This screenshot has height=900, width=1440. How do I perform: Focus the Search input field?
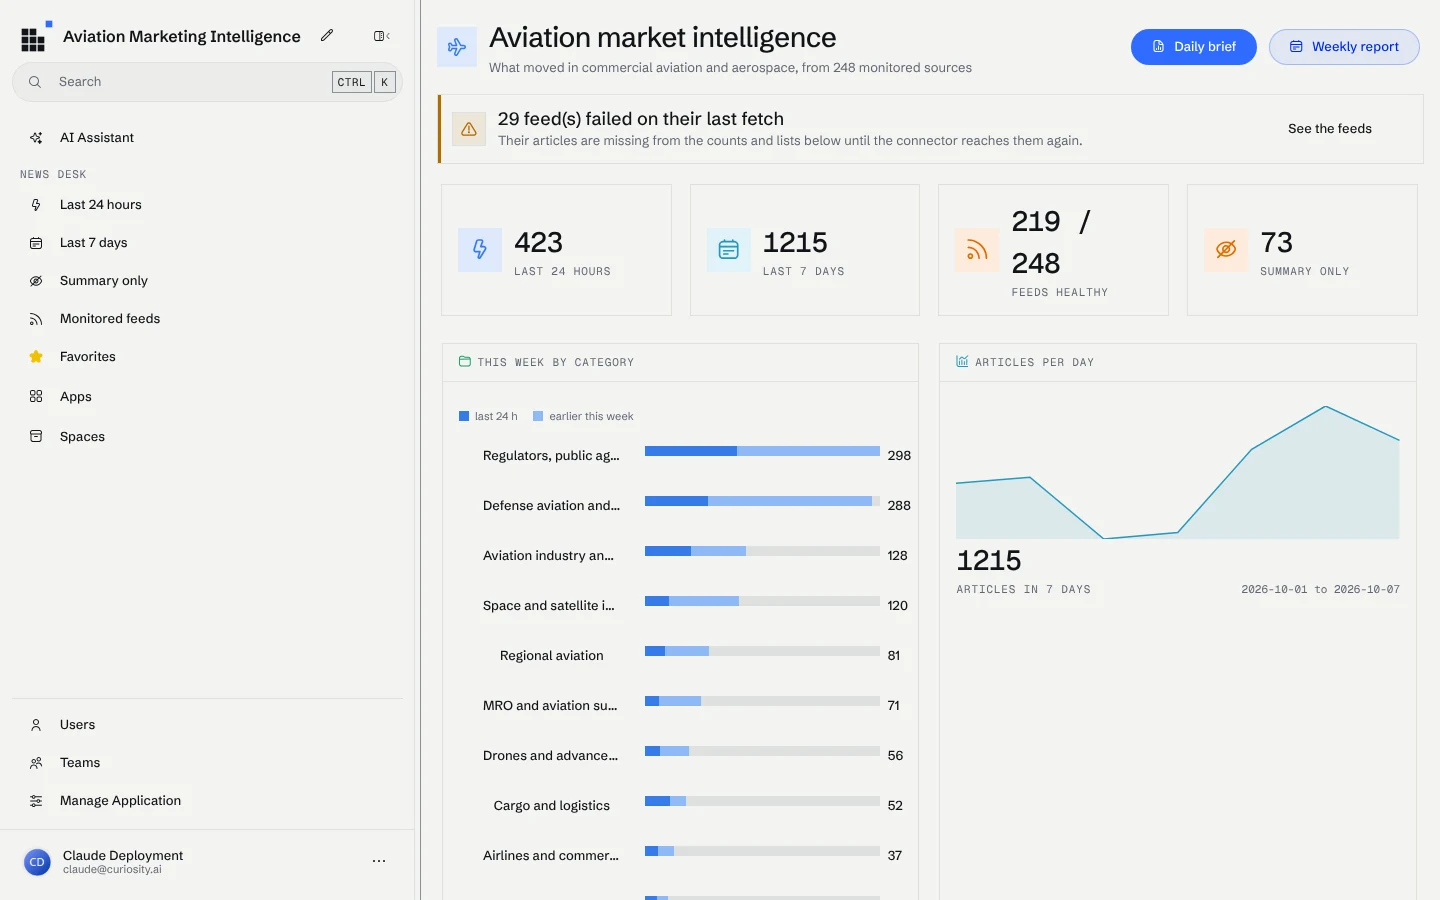coord(207,82)
